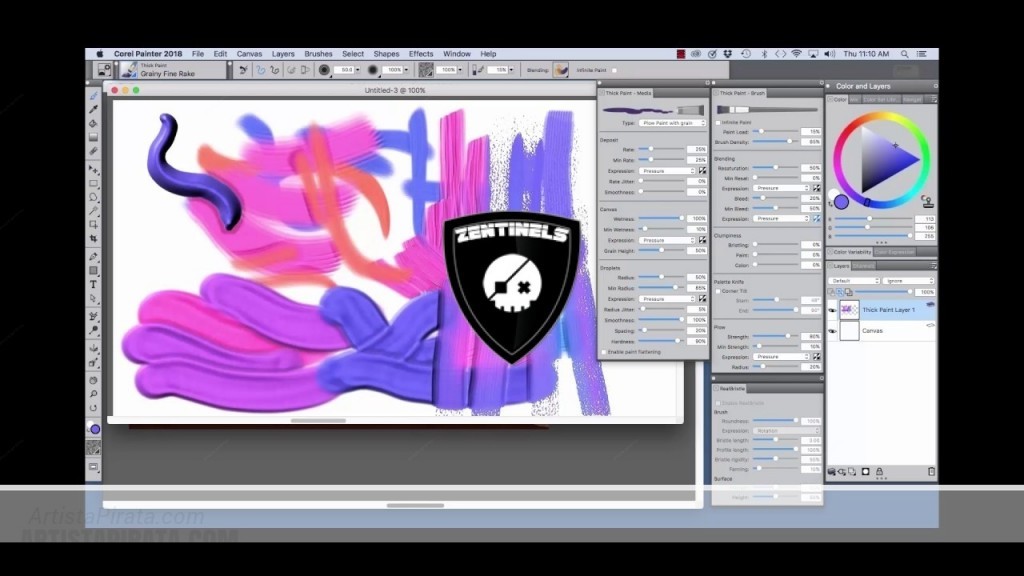Image resolution: width=1024 pixels, height=576 pixels.
Task: Select the Rotate Page tool
Action: click(93, 408)
